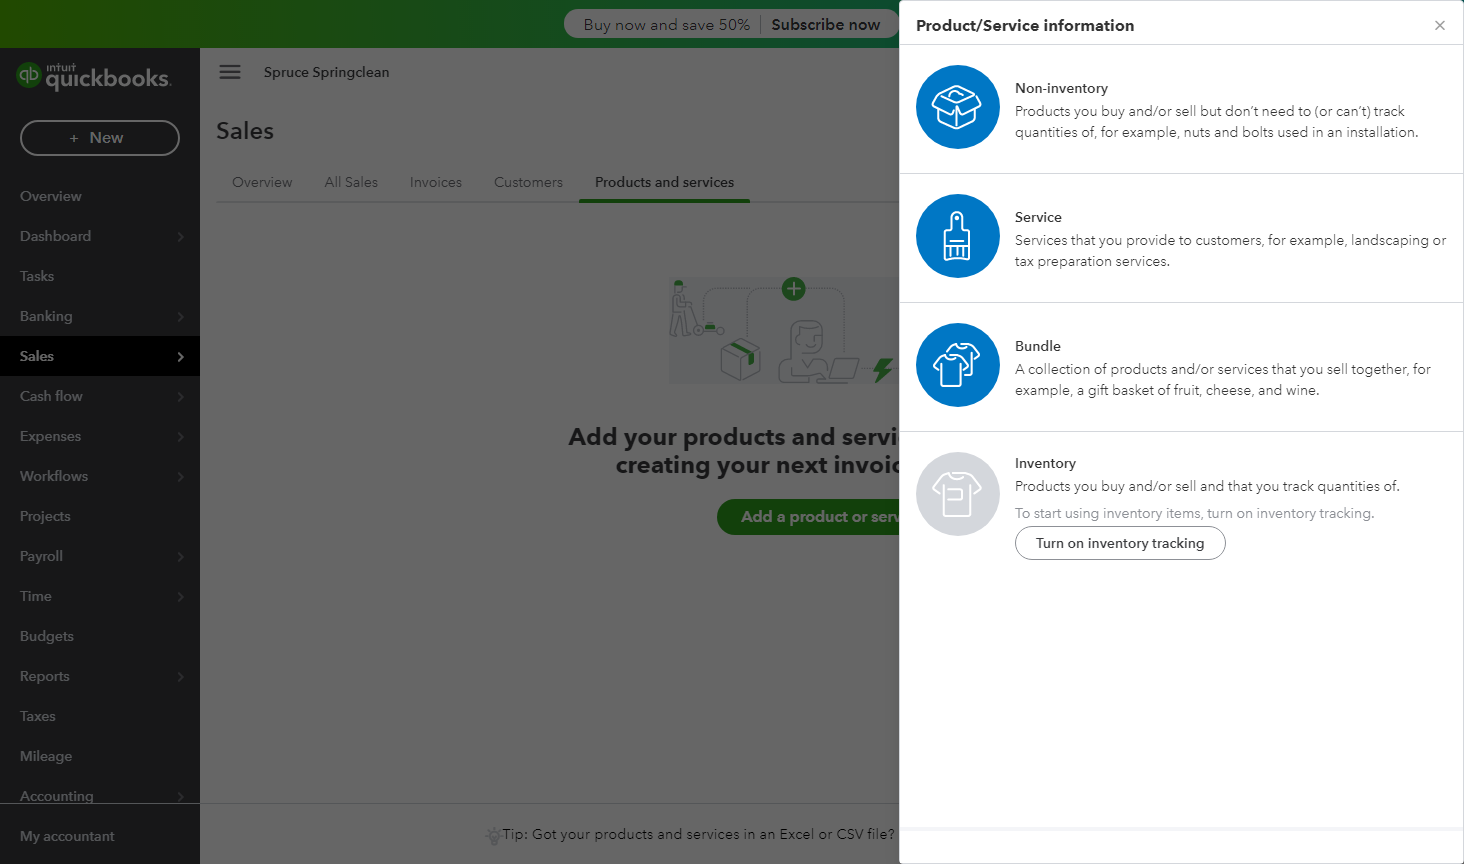
Task: Click the QuickBooks logo
Action: (x=94, y=76)
